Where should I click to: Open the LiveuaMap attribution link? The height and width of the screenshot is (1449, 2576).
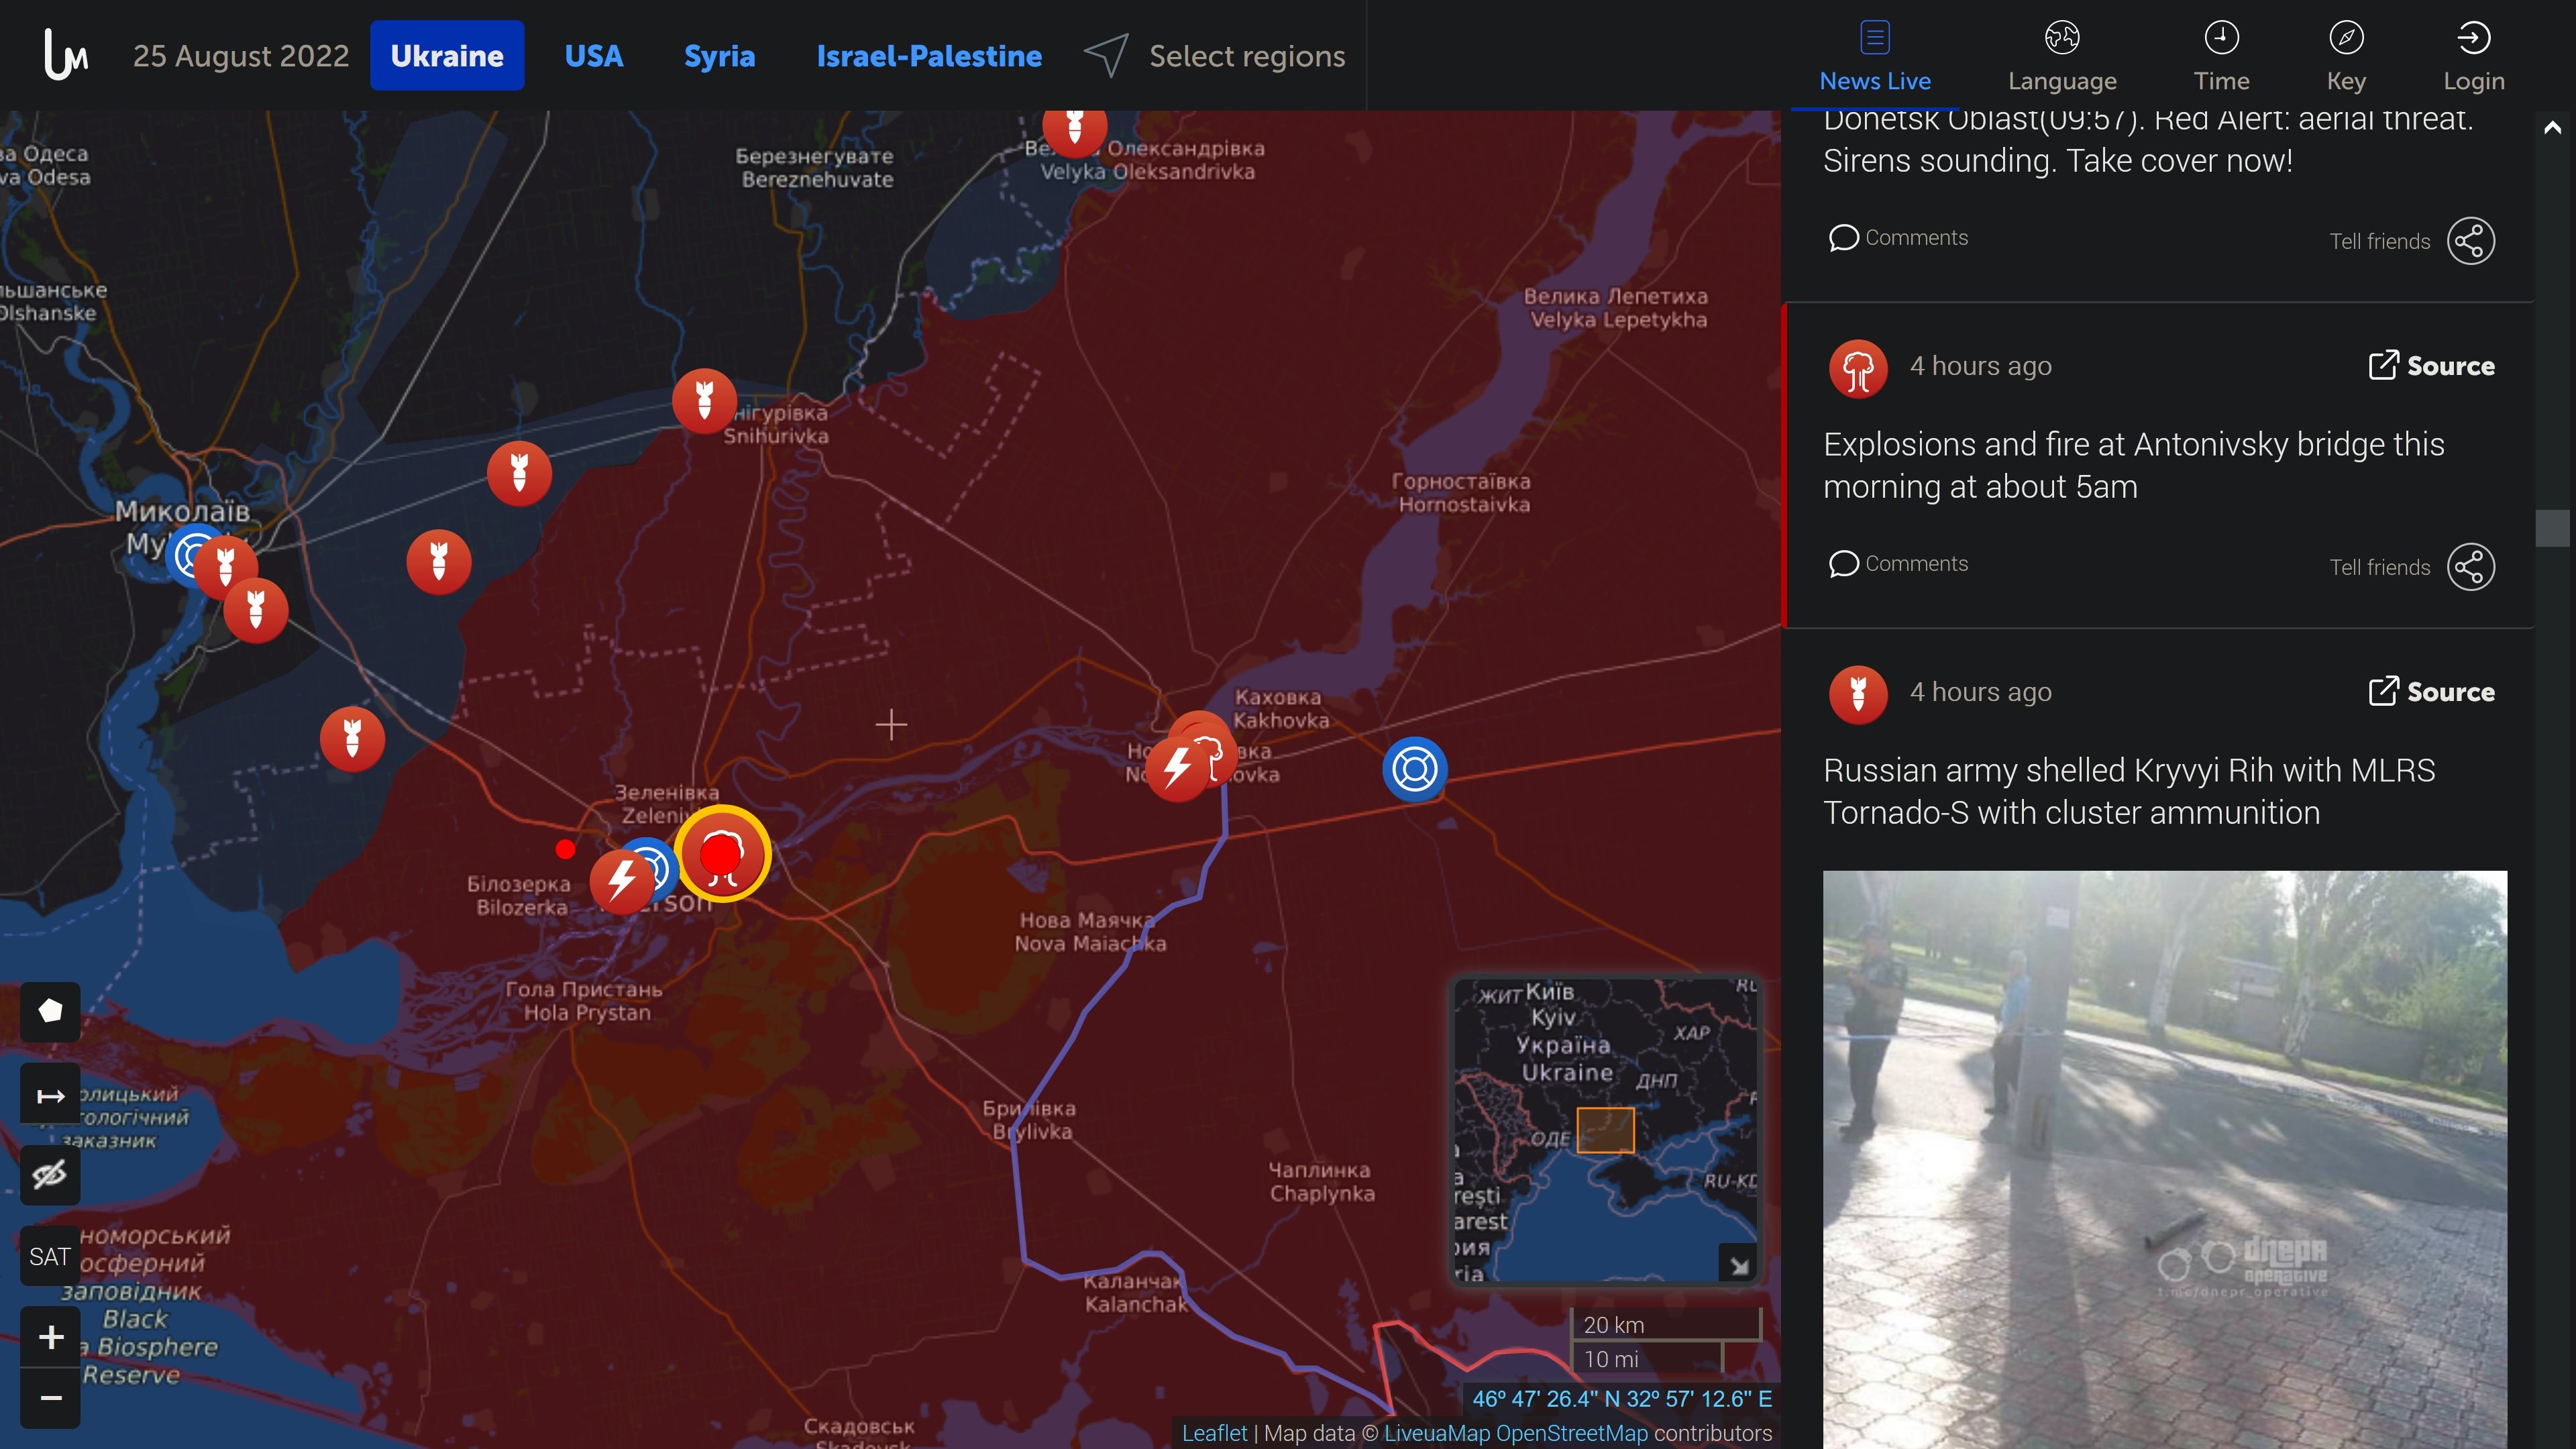[x=1437, y=1433]
